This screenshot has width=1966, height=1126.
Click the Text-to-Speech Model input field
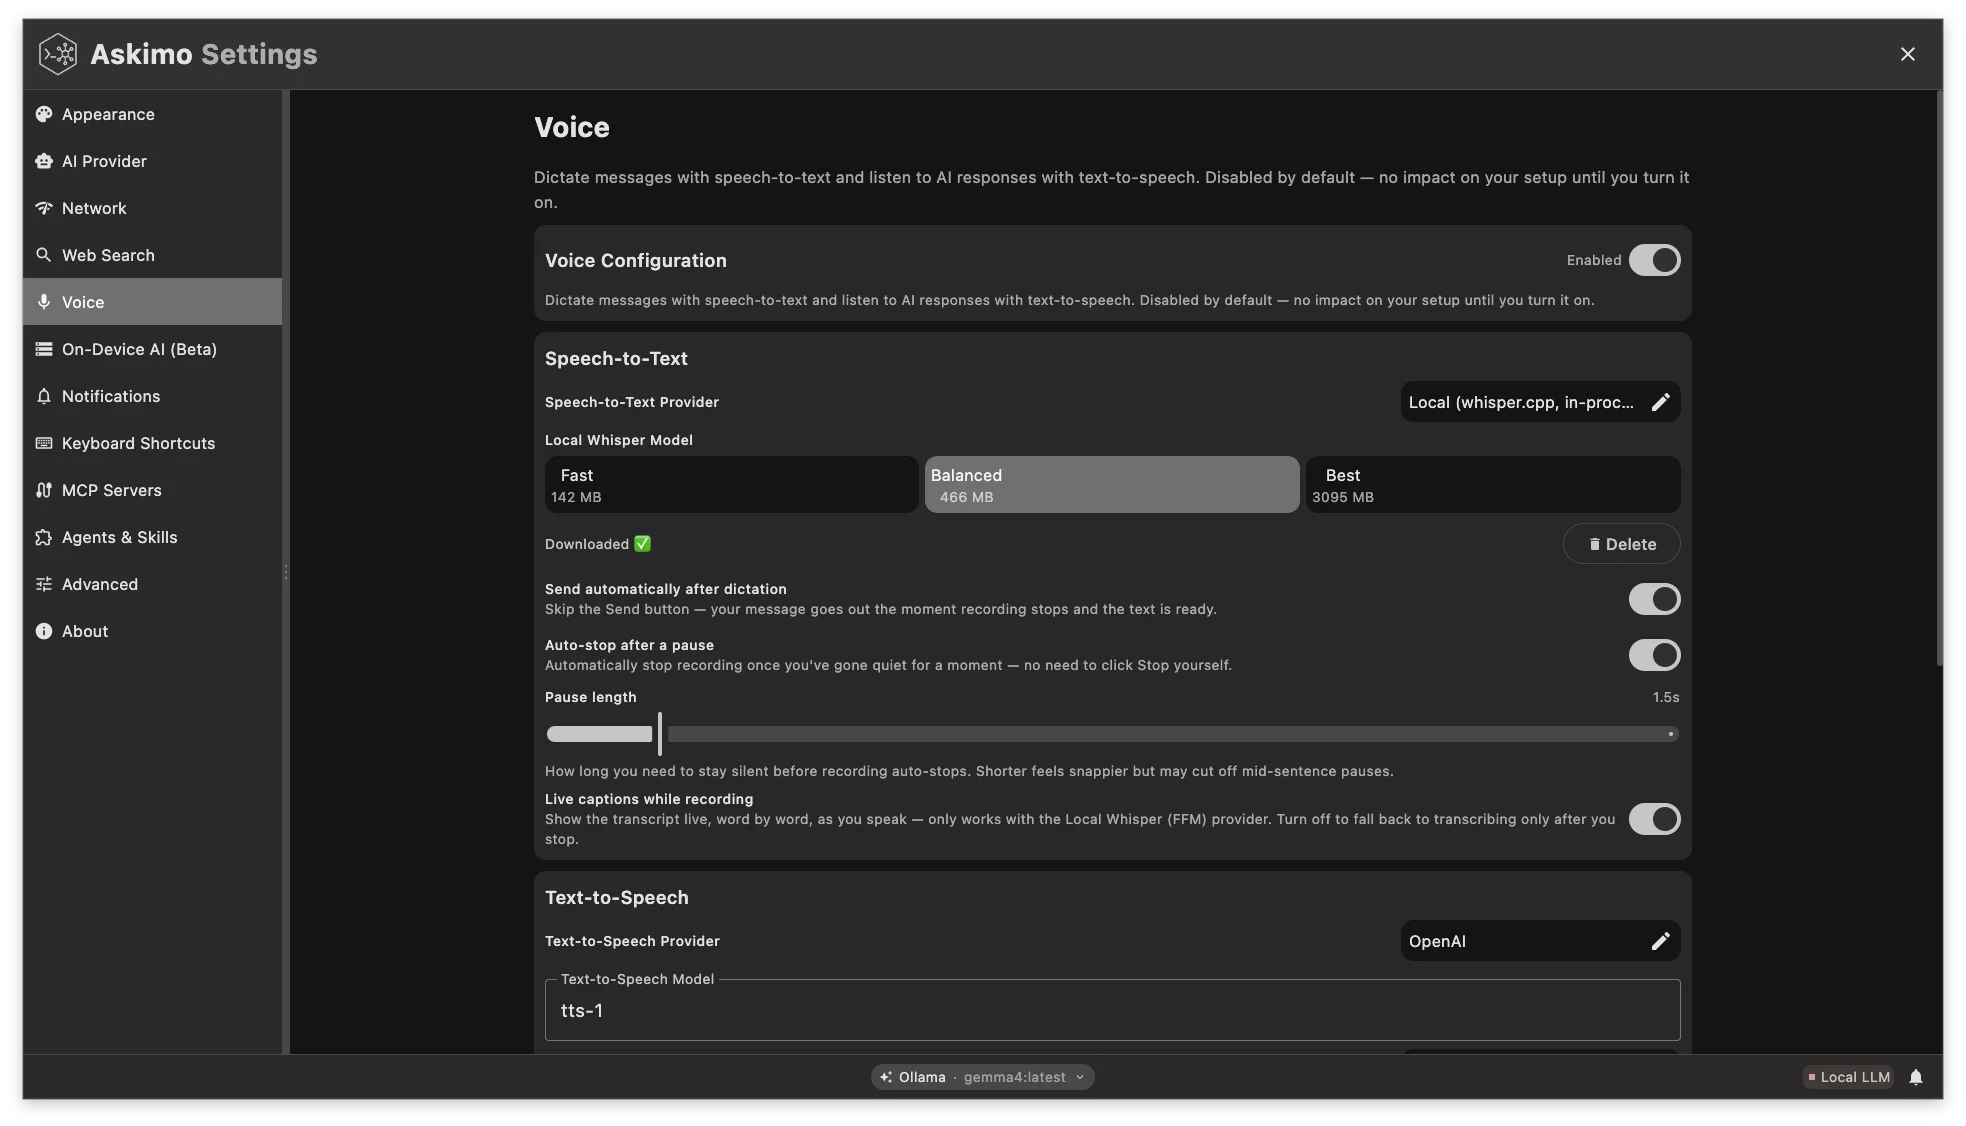coord(1112,1010)
